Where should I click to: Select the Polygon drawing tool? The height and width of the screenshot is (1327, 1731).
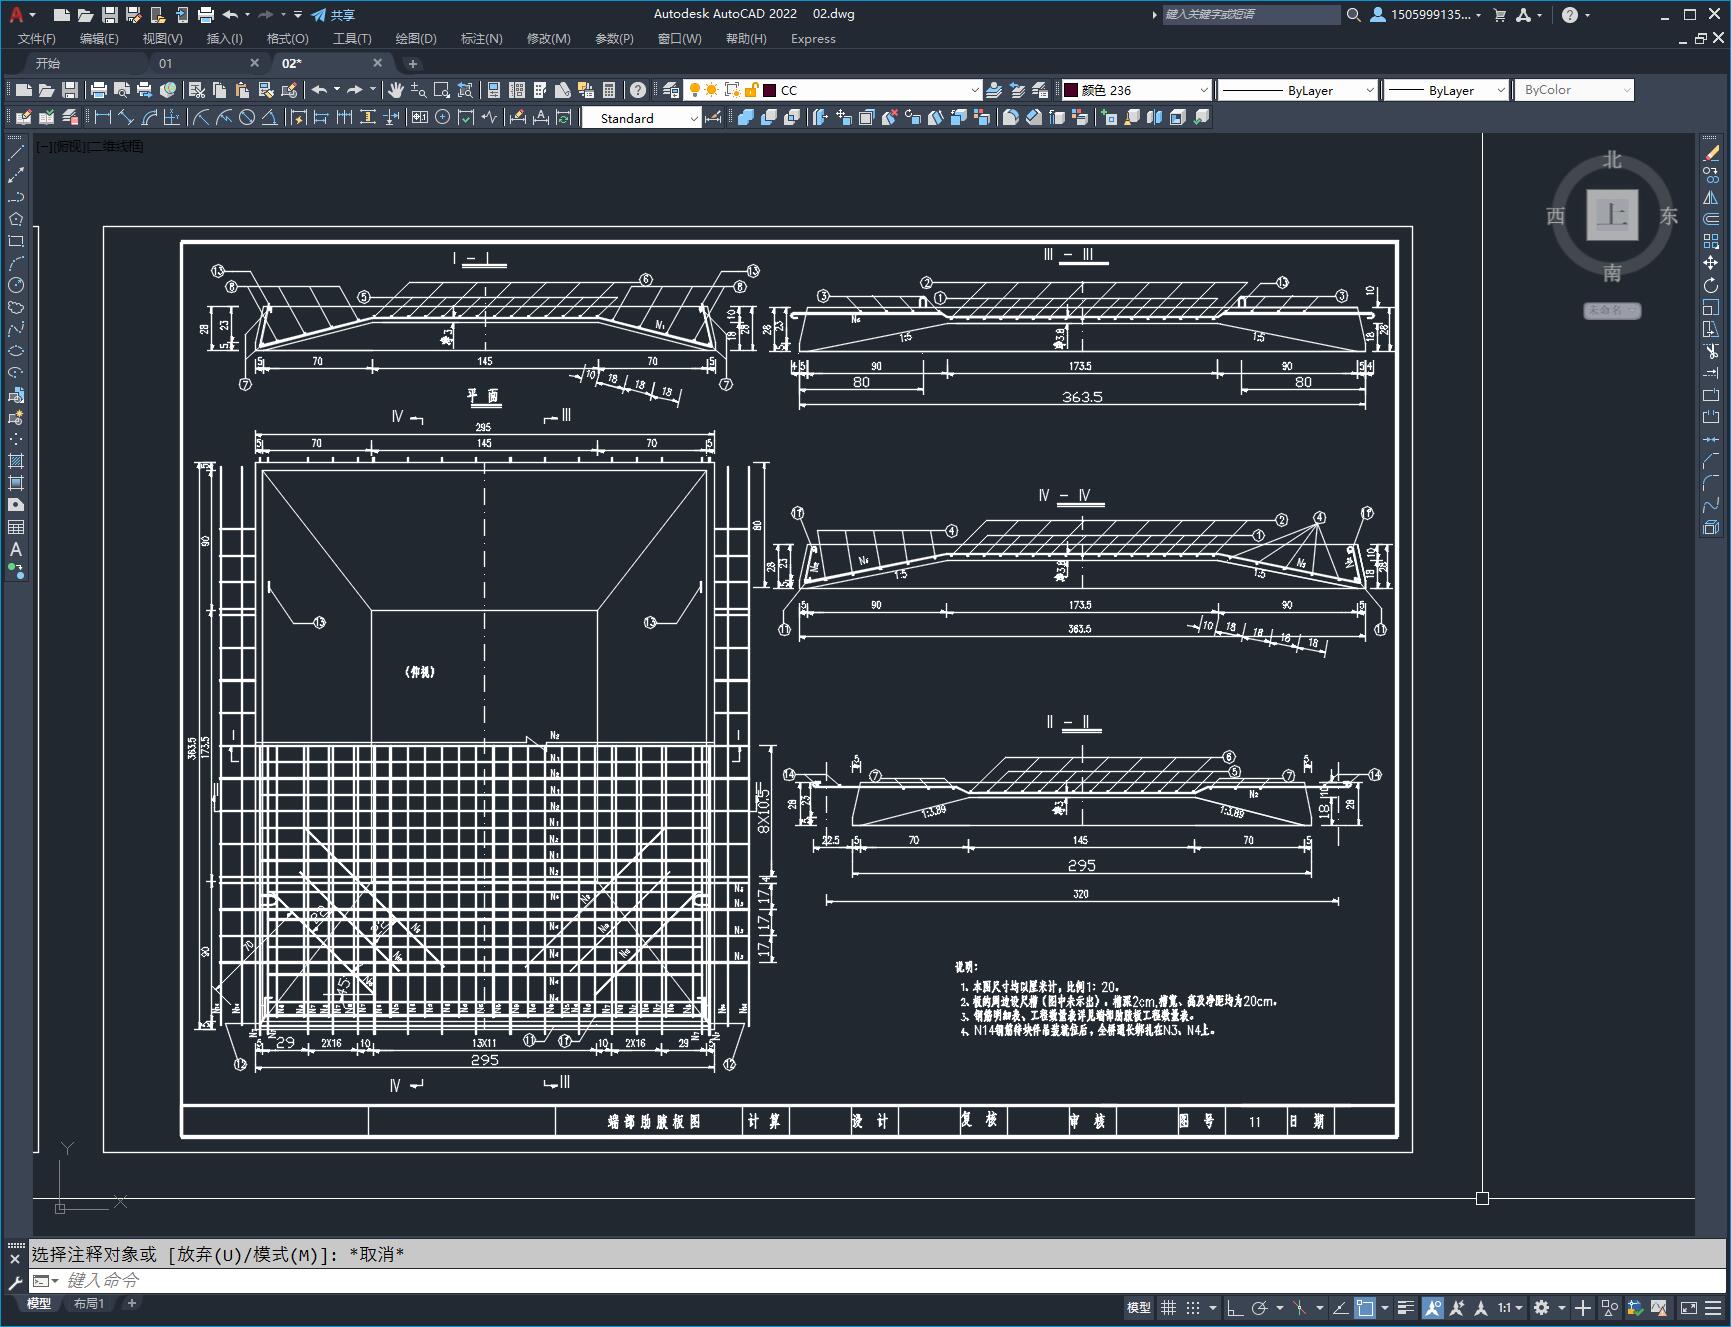(16, 219)
